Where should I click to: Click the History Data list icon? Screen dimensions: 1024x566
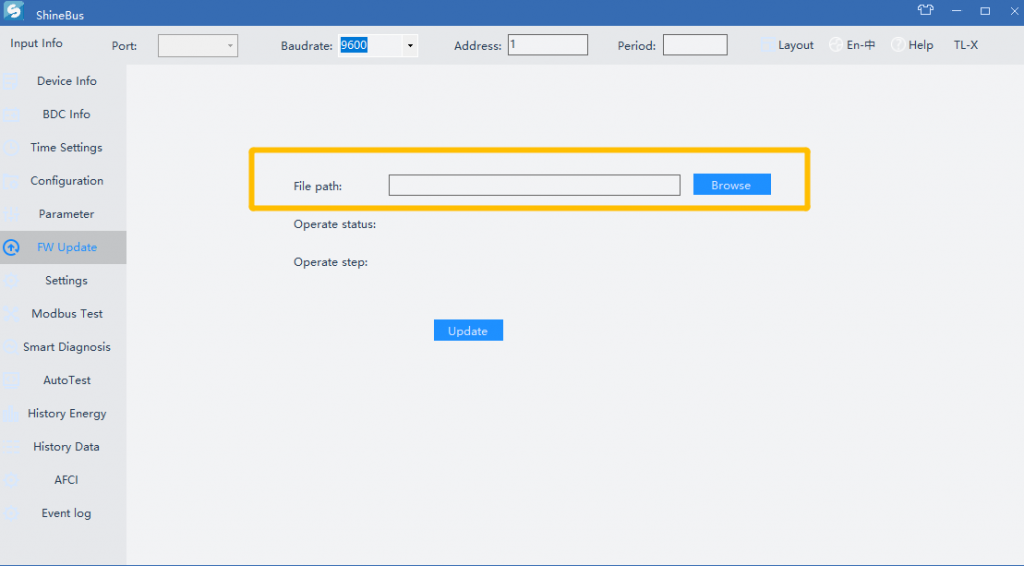[10, 447]
